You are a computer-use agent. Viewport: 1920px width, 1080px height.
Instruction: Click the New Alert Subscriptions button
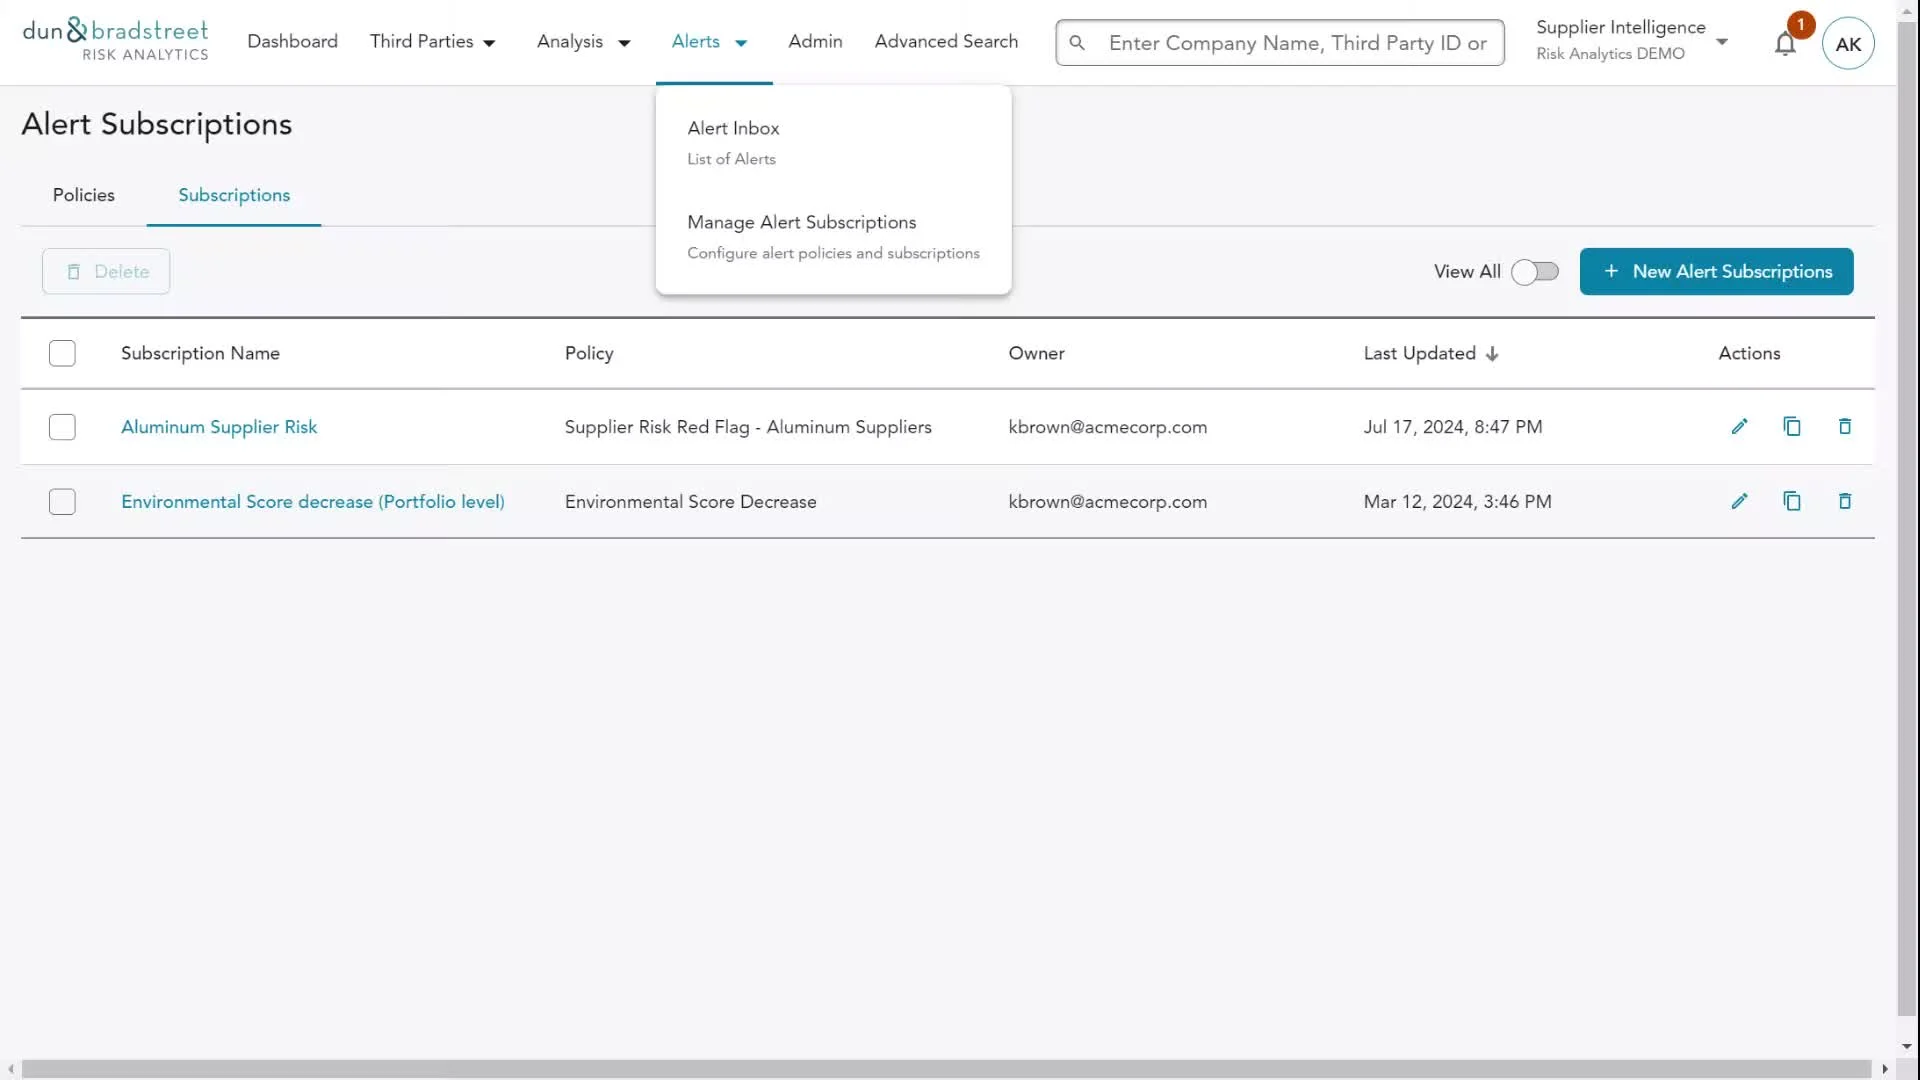coord(1716,272)
